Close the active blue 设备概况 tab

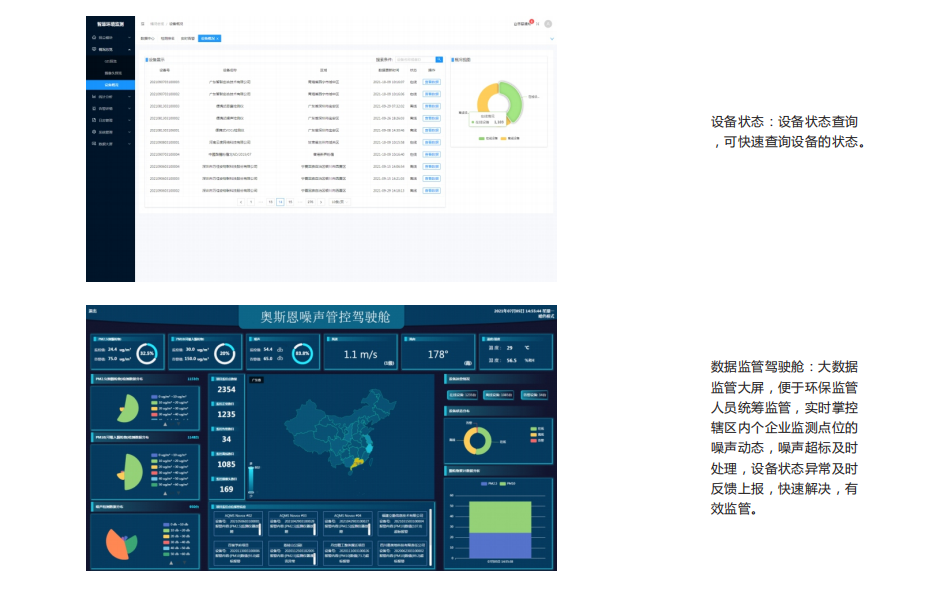[x=218, y=39]
